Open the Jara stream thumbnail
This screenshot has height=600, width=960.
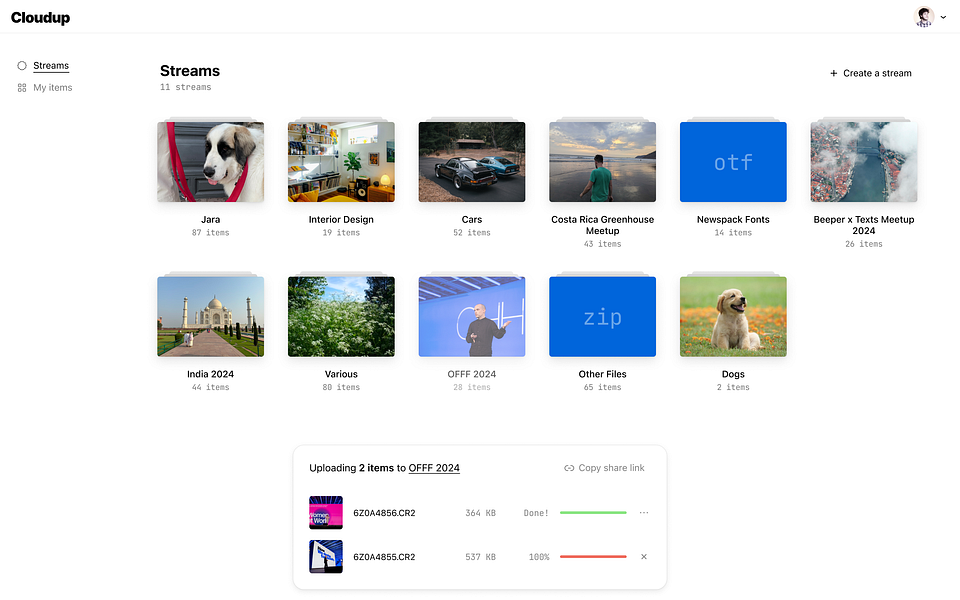[x=211, y=162]
